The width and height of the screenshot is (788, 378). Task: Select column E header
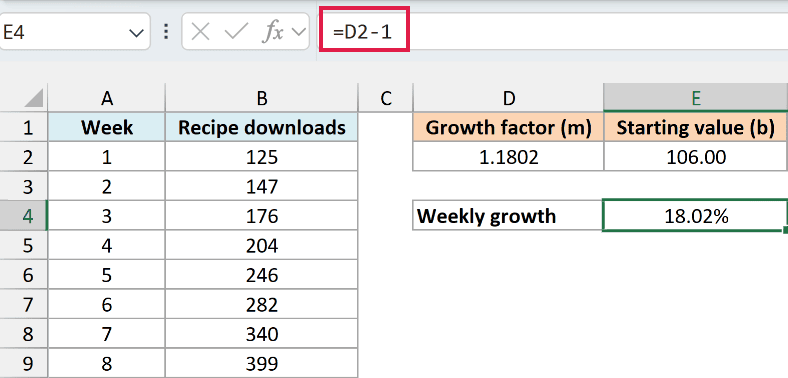(696, 98)
